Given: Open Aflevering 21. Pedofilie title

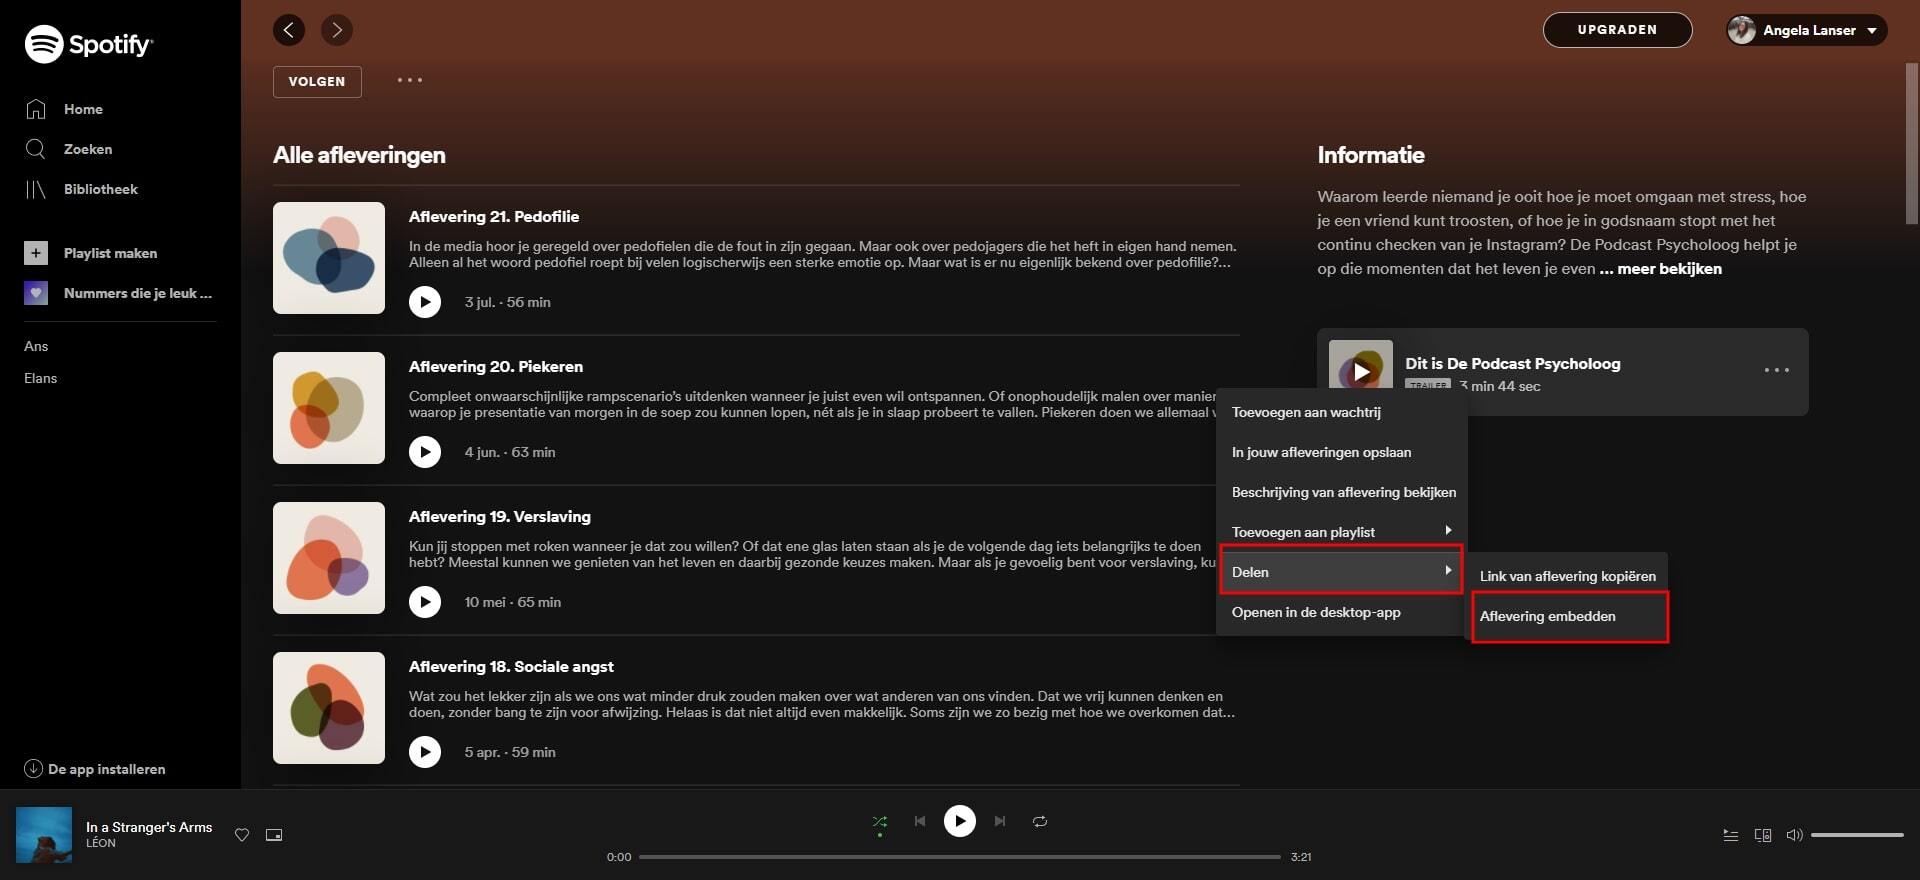Looking at the screenshot, I should click(494, 217).
